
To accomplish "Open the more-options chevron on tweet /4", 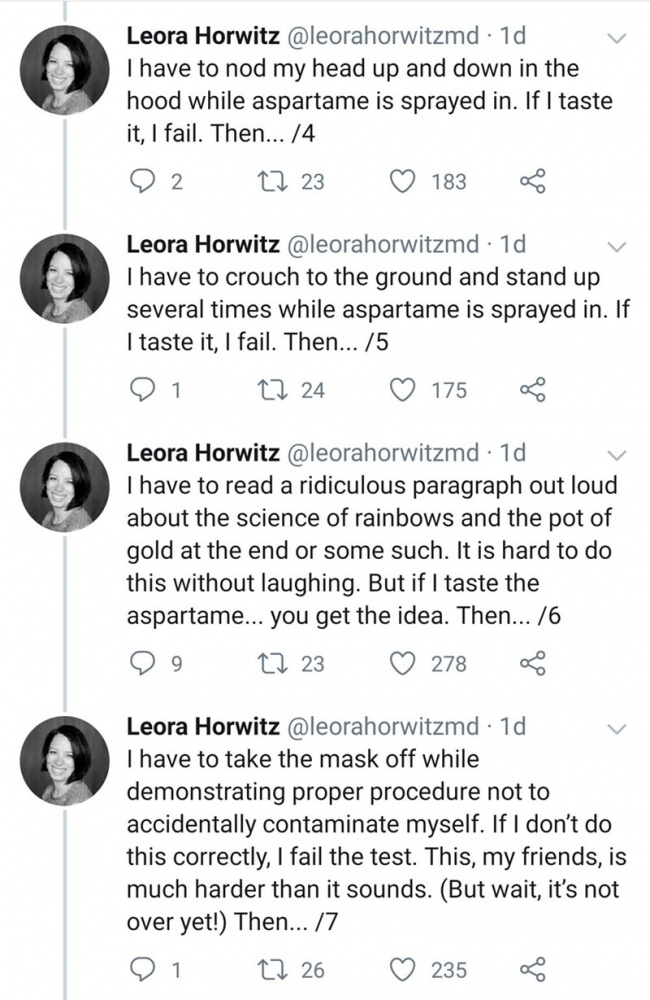I will [x=617, y=38].
